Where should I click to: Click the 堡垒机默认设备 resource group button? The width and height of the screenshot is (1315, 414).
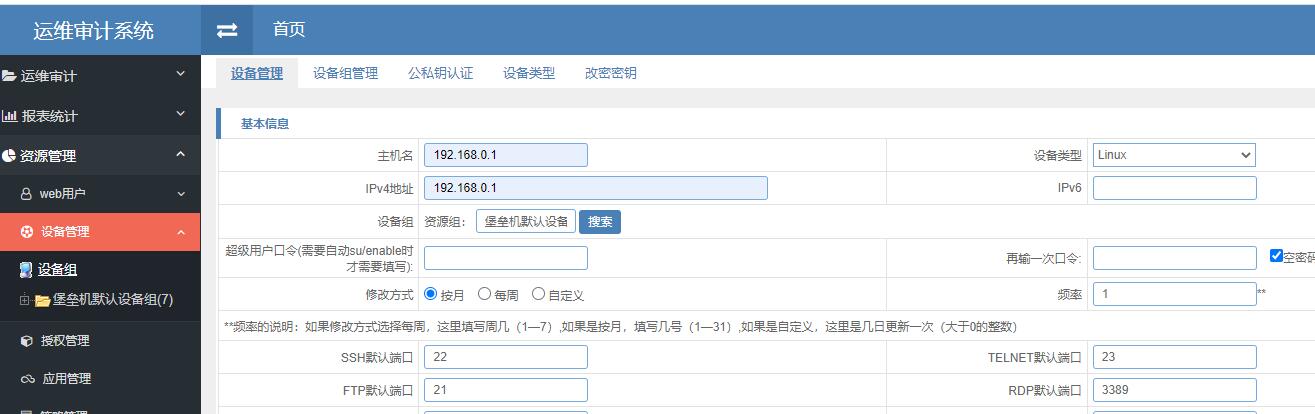tap(526, 222)
